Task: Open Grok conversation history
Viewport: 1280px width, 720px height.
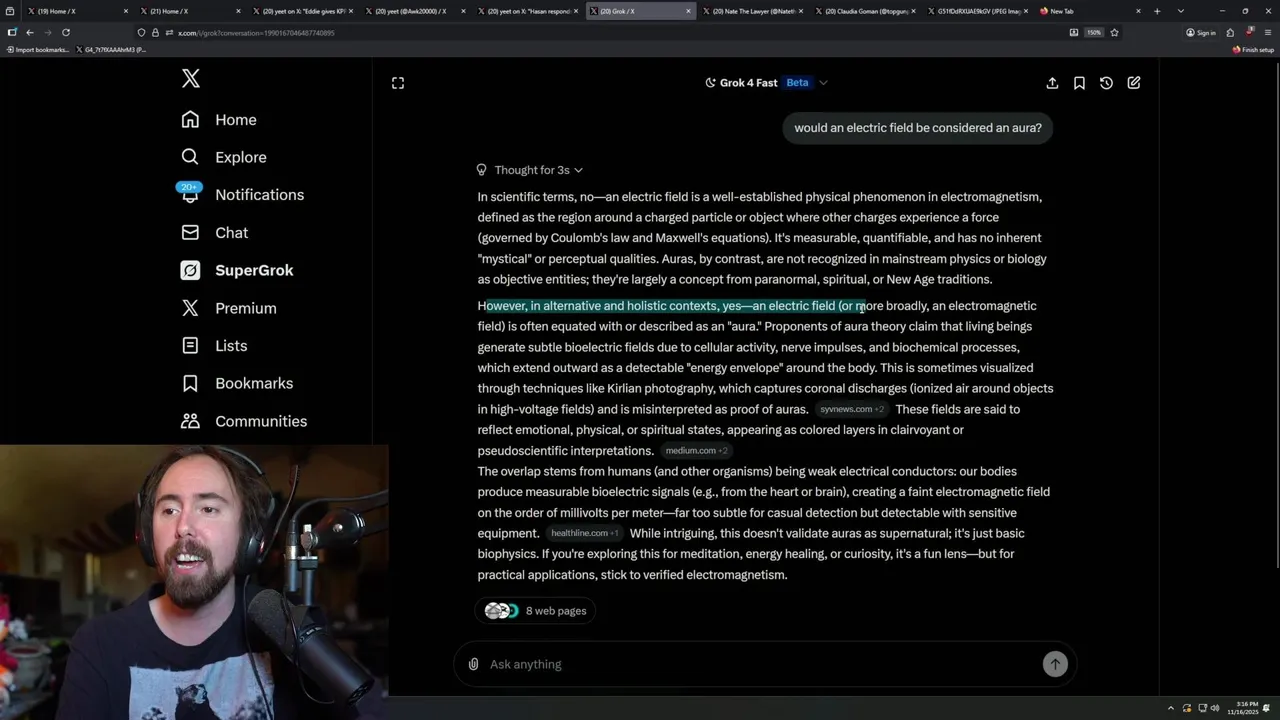Action: pos(1106,83)
